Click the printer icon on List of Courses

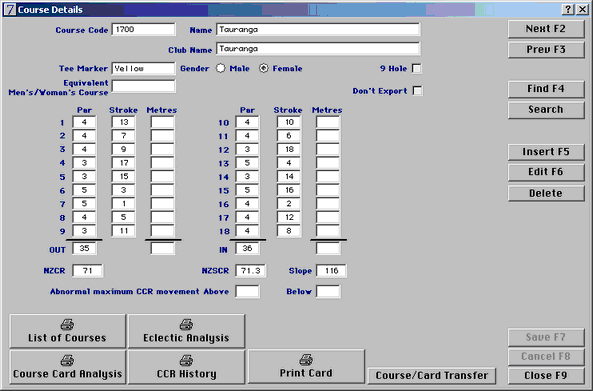pyautogui.click(x=67, y=324)
